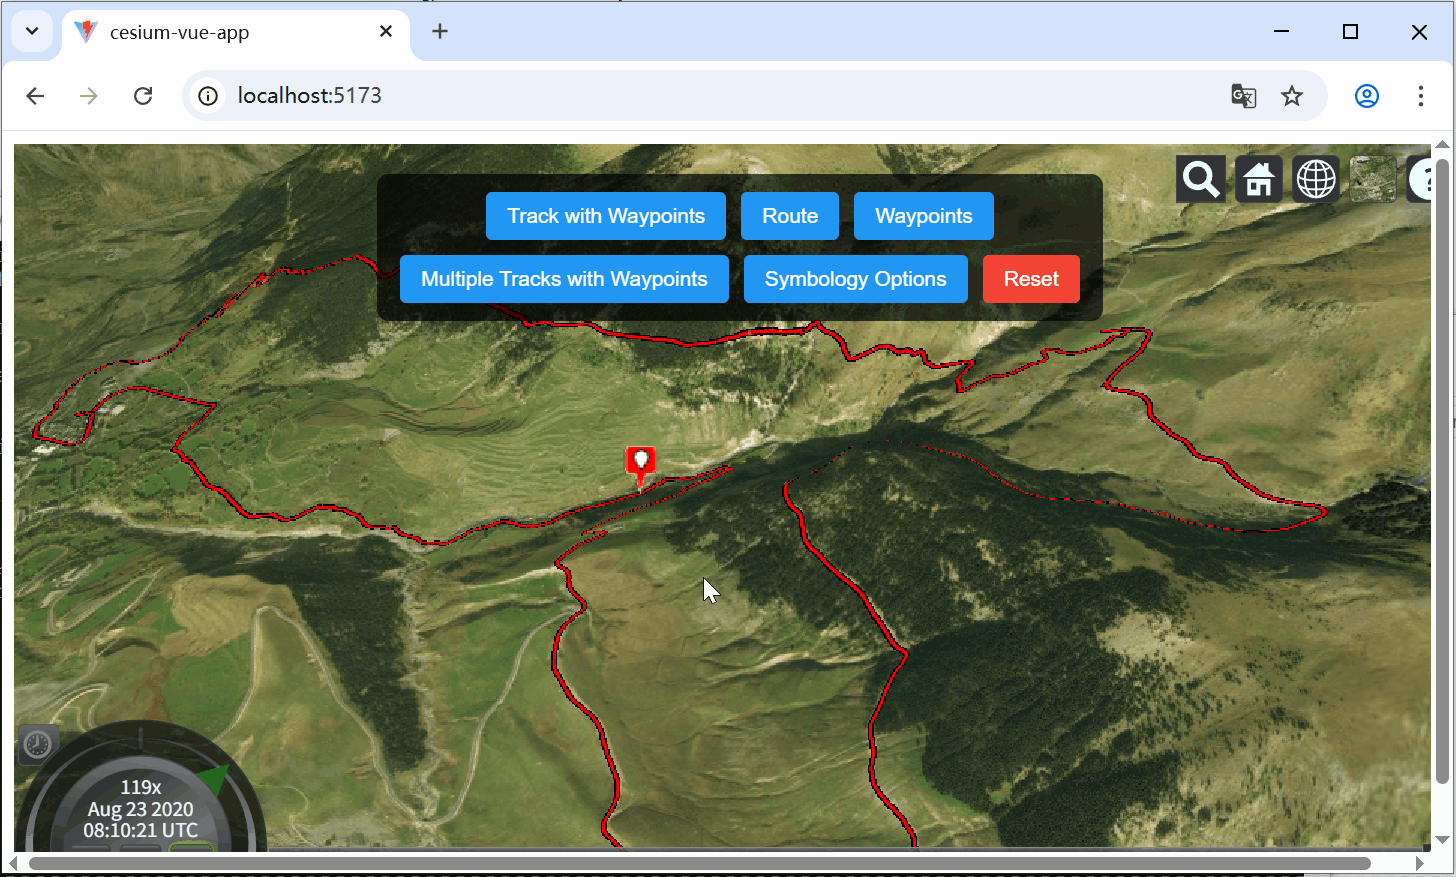The width and height of the screenshot is (1456, 877).
Task: Open Symbology Options
Action: pos(856,279)
